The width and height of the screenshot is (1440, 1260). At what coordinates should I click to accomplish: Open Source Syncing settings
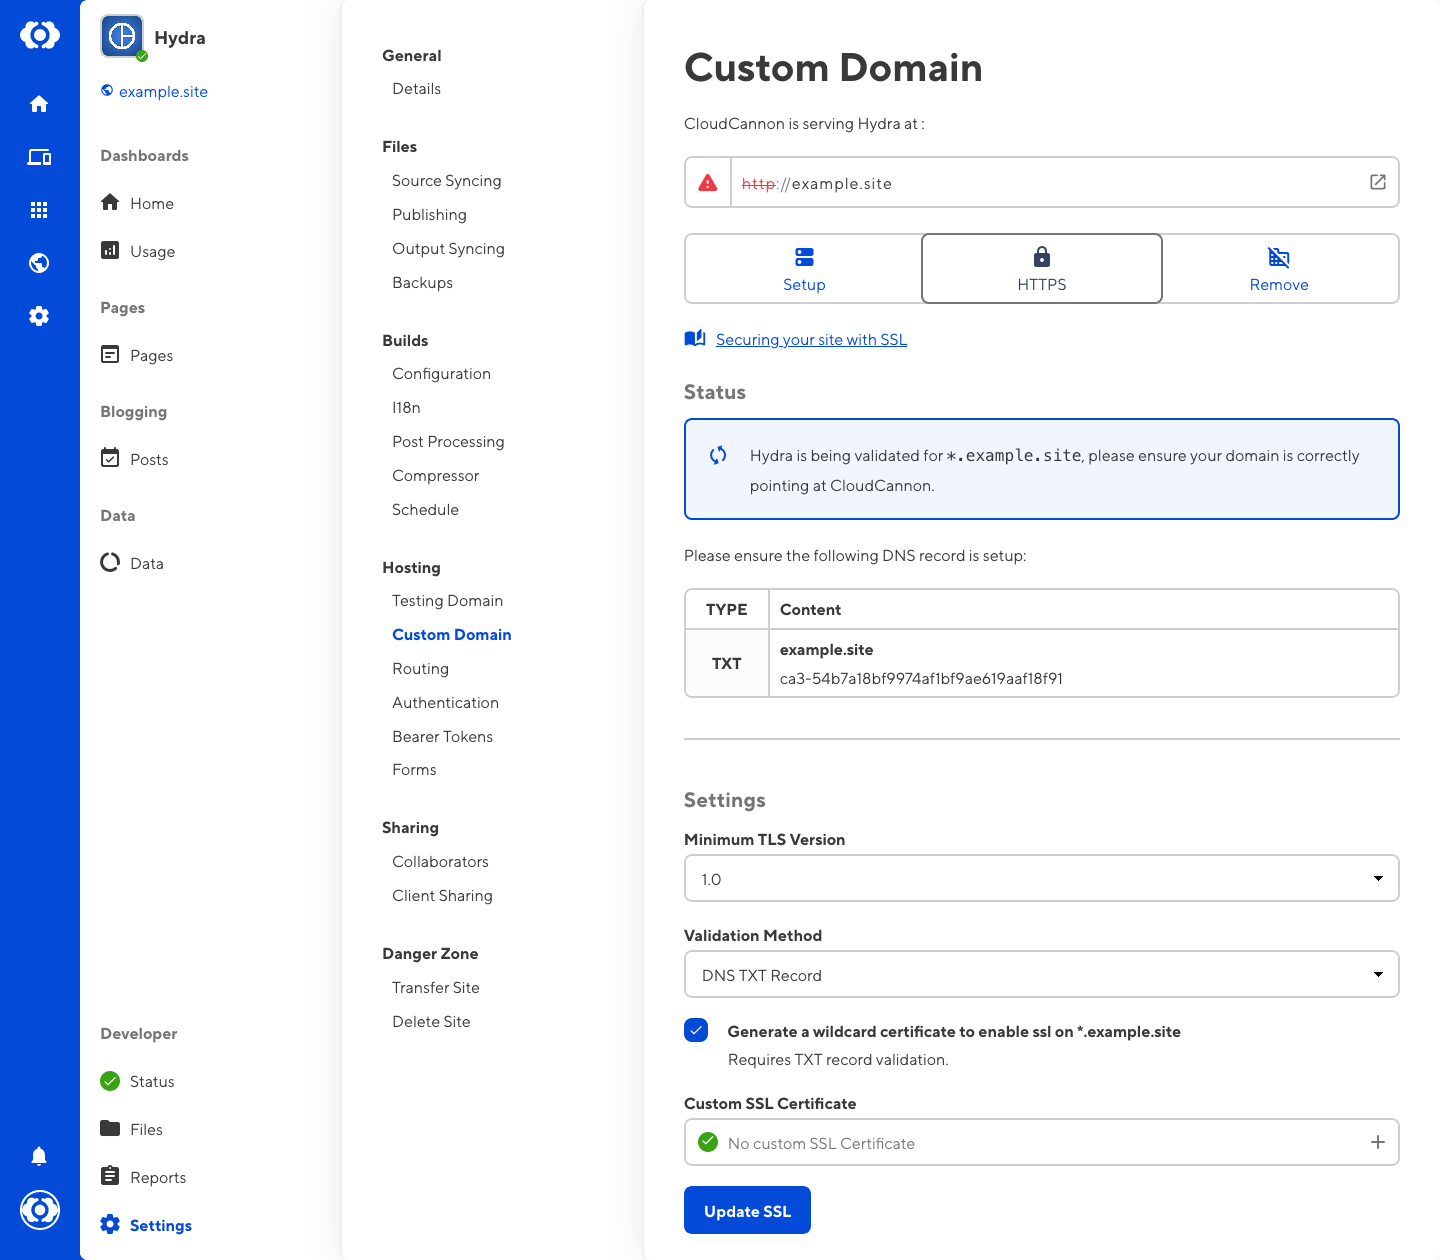(x=447, y=181)
